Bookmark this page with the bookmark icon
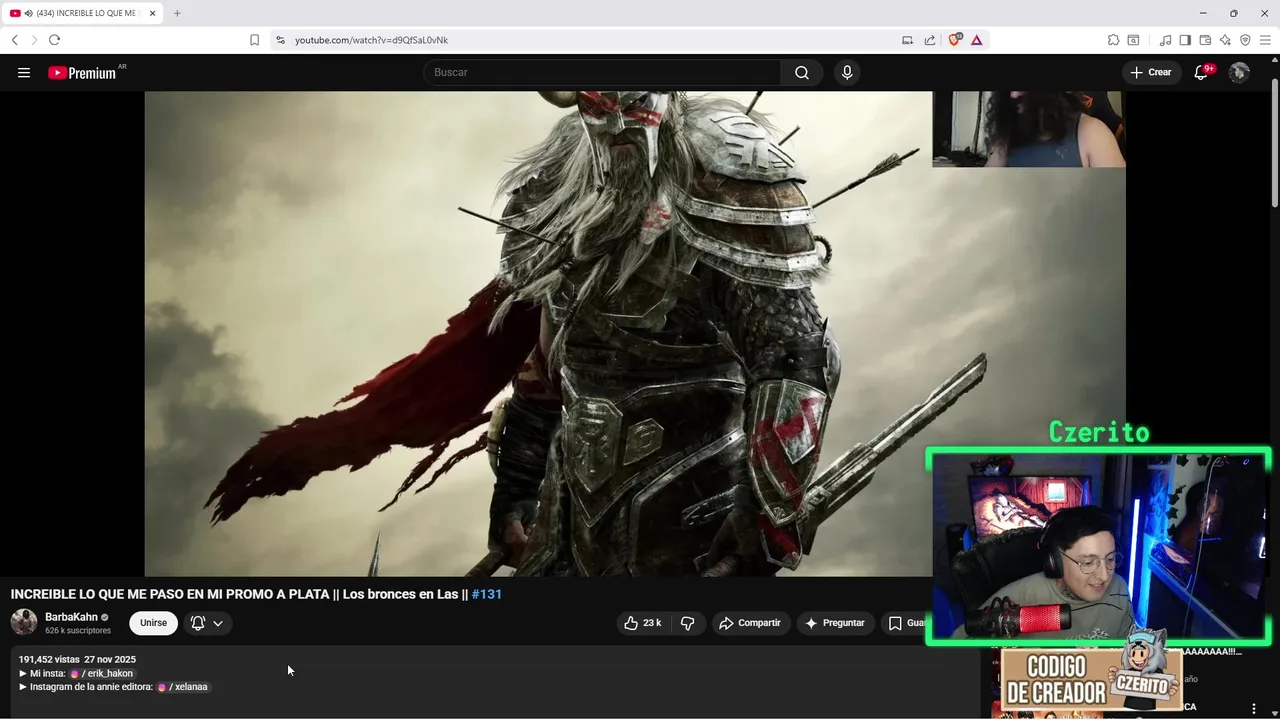The height and width of the screenshot is (720, 1280). pos(254,40)
